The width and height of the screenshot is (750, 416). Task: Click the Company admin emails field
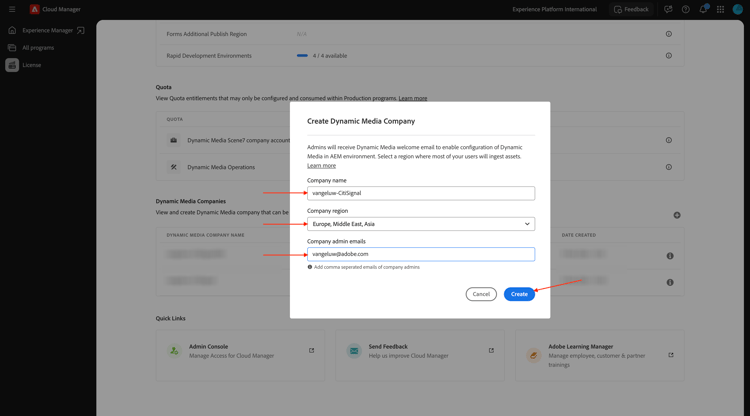pos(421,254)
